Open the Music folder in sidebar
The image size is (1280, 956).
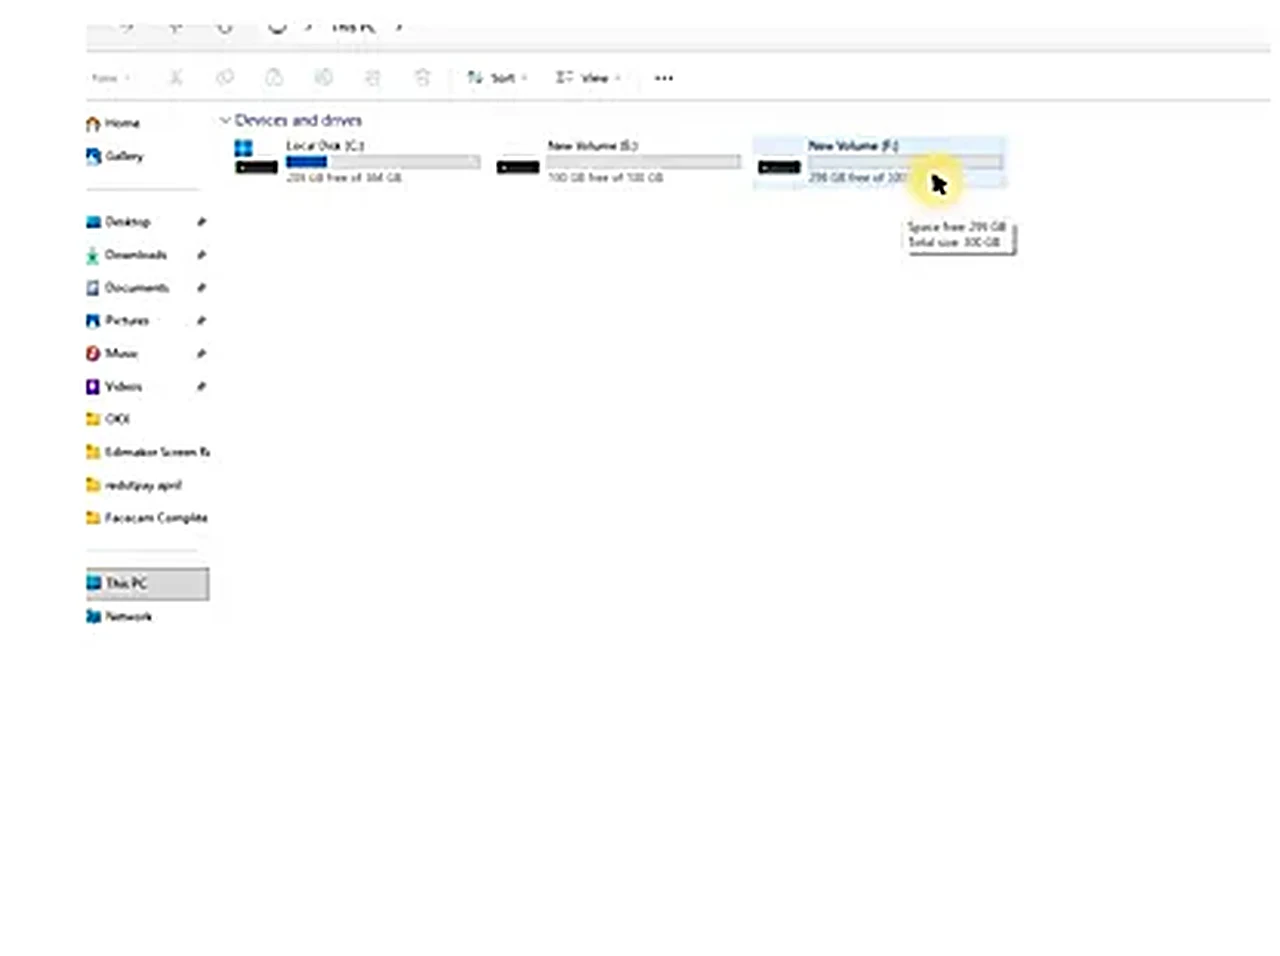click(x=112, y=354)
